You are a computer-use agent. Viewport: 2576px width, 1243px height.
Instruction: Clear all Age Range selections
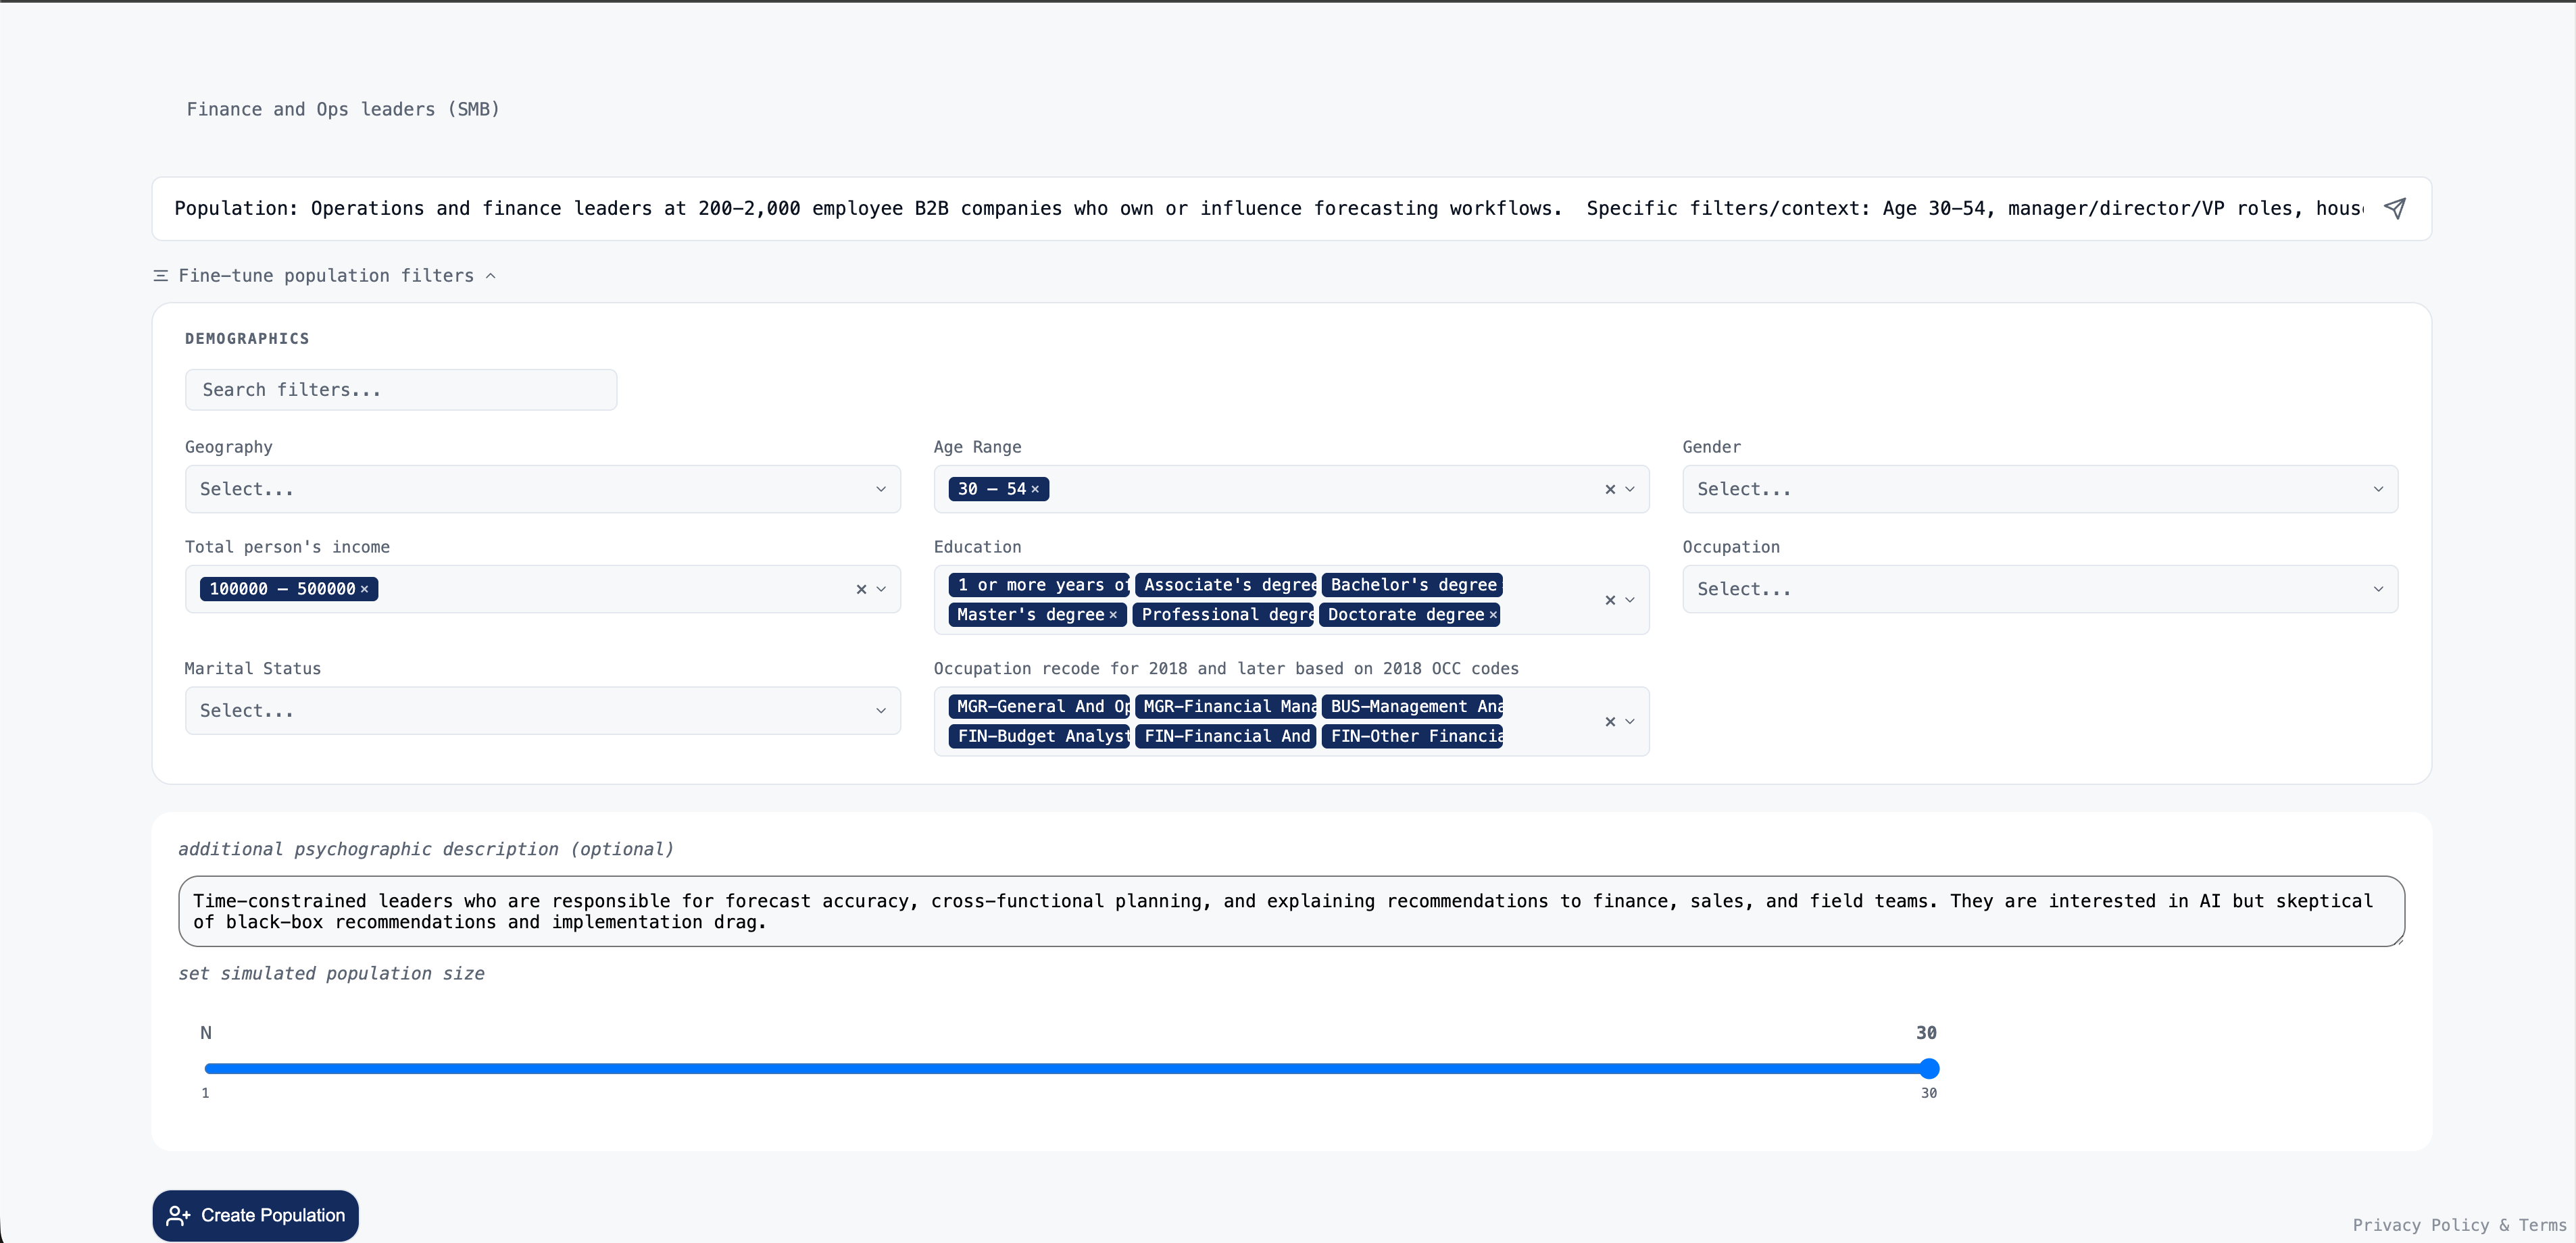click(1609, 489)
